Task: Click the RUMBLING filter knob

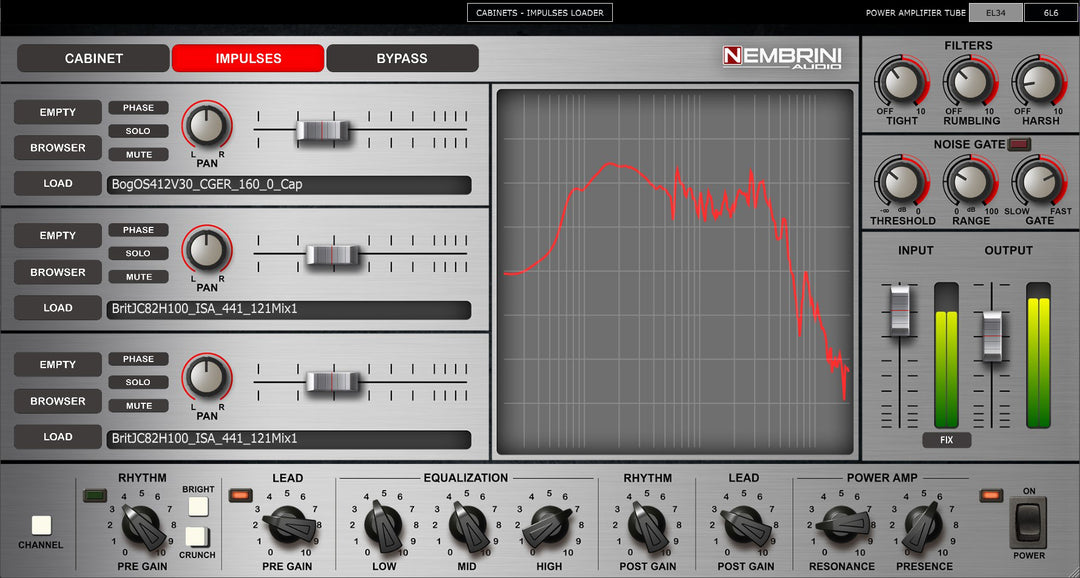Action: pos(970,83)
